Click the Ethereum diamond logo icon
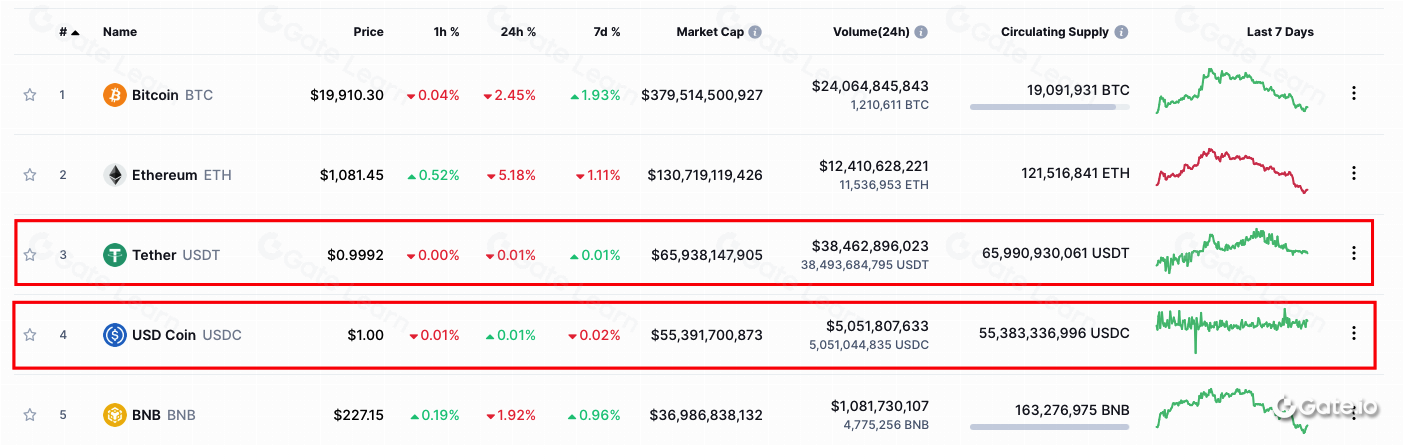 pyautogui.click(x=115, y=175)
